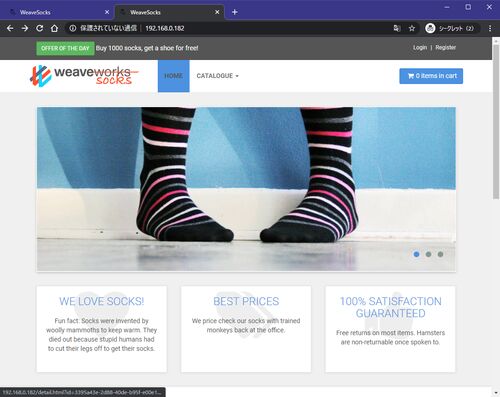Image resolution: width=500 pixels, height=397 pixels.
Task: Reload the page with the refresh icon
Action: [40, 28]
